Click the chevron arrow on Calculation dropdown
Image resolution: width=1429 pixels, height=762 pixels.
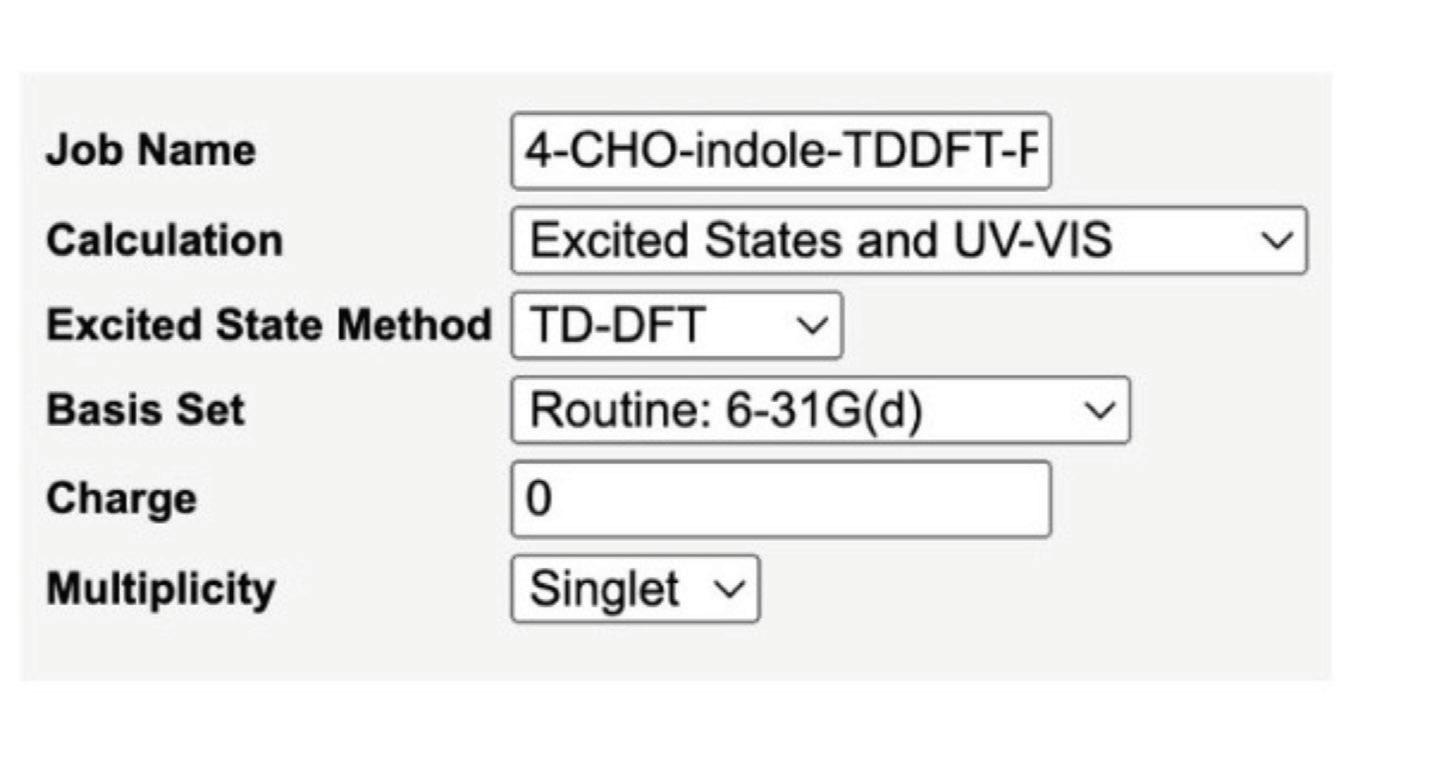pyautogui.click(x=1275, y=241)
